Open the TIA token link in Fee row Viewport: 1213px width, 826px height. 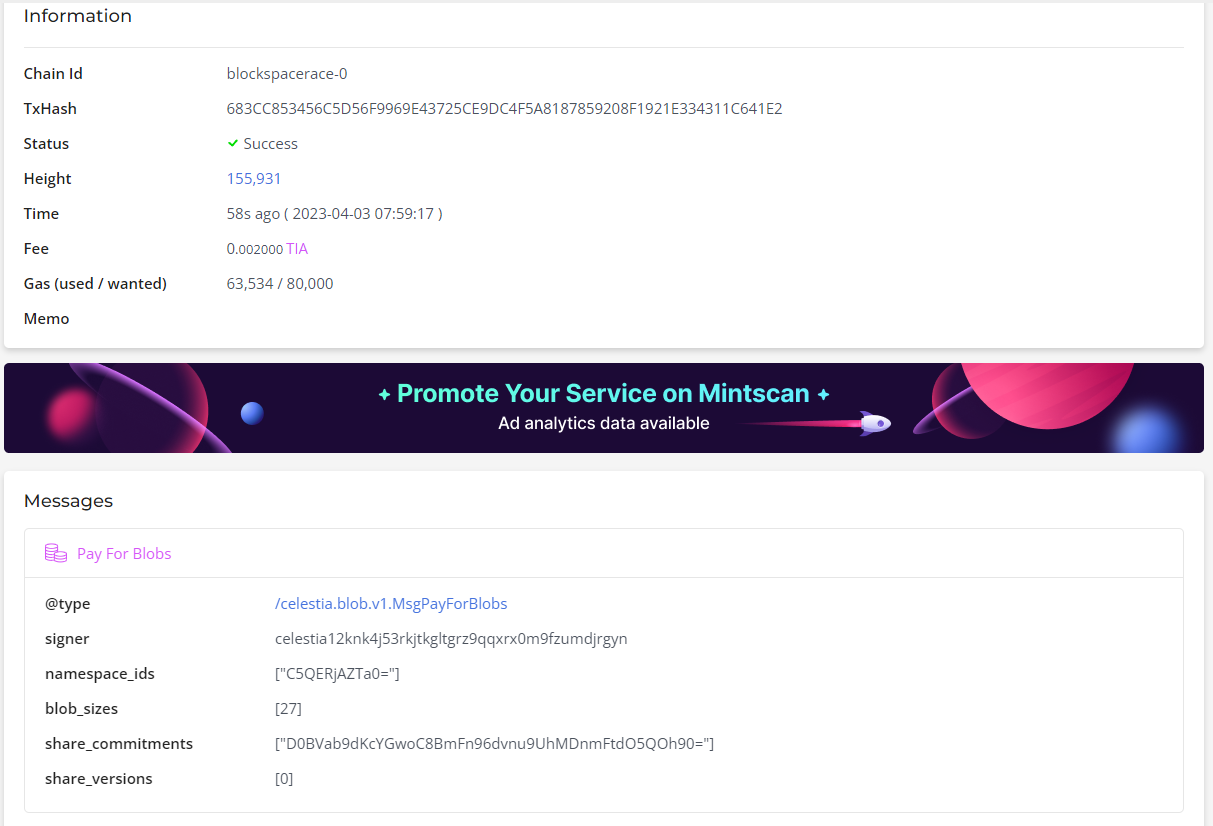[296, 248]
